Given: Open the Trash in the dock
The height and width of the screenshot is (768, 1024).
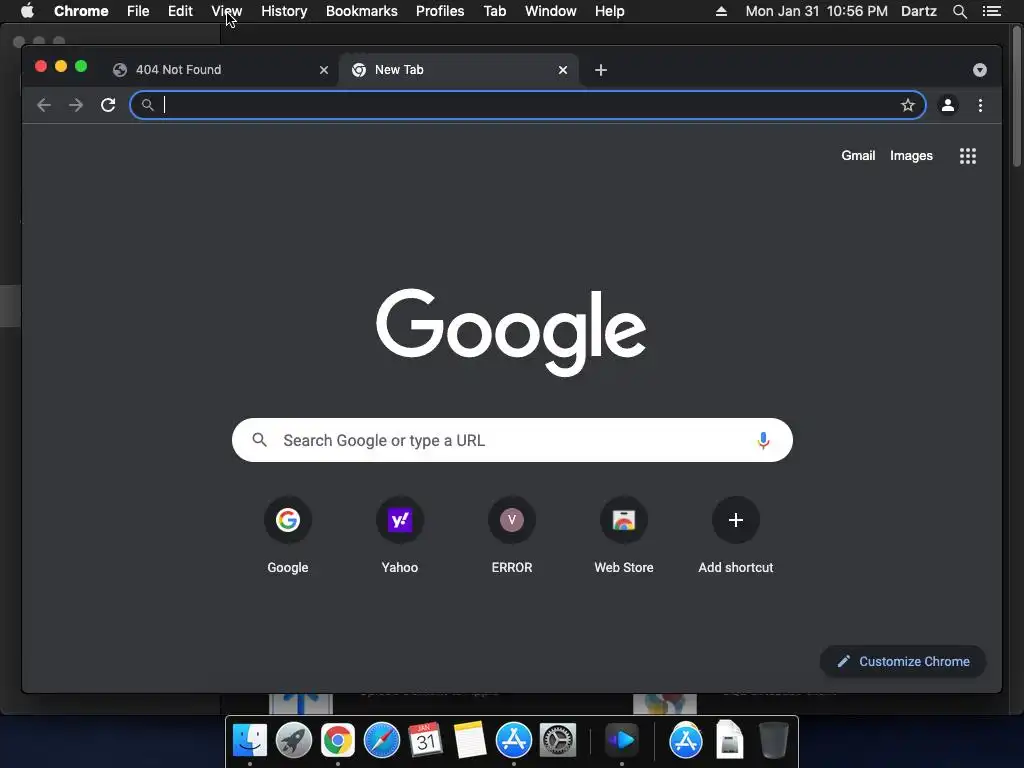Looking at the screenshot, I should [774, 740].
